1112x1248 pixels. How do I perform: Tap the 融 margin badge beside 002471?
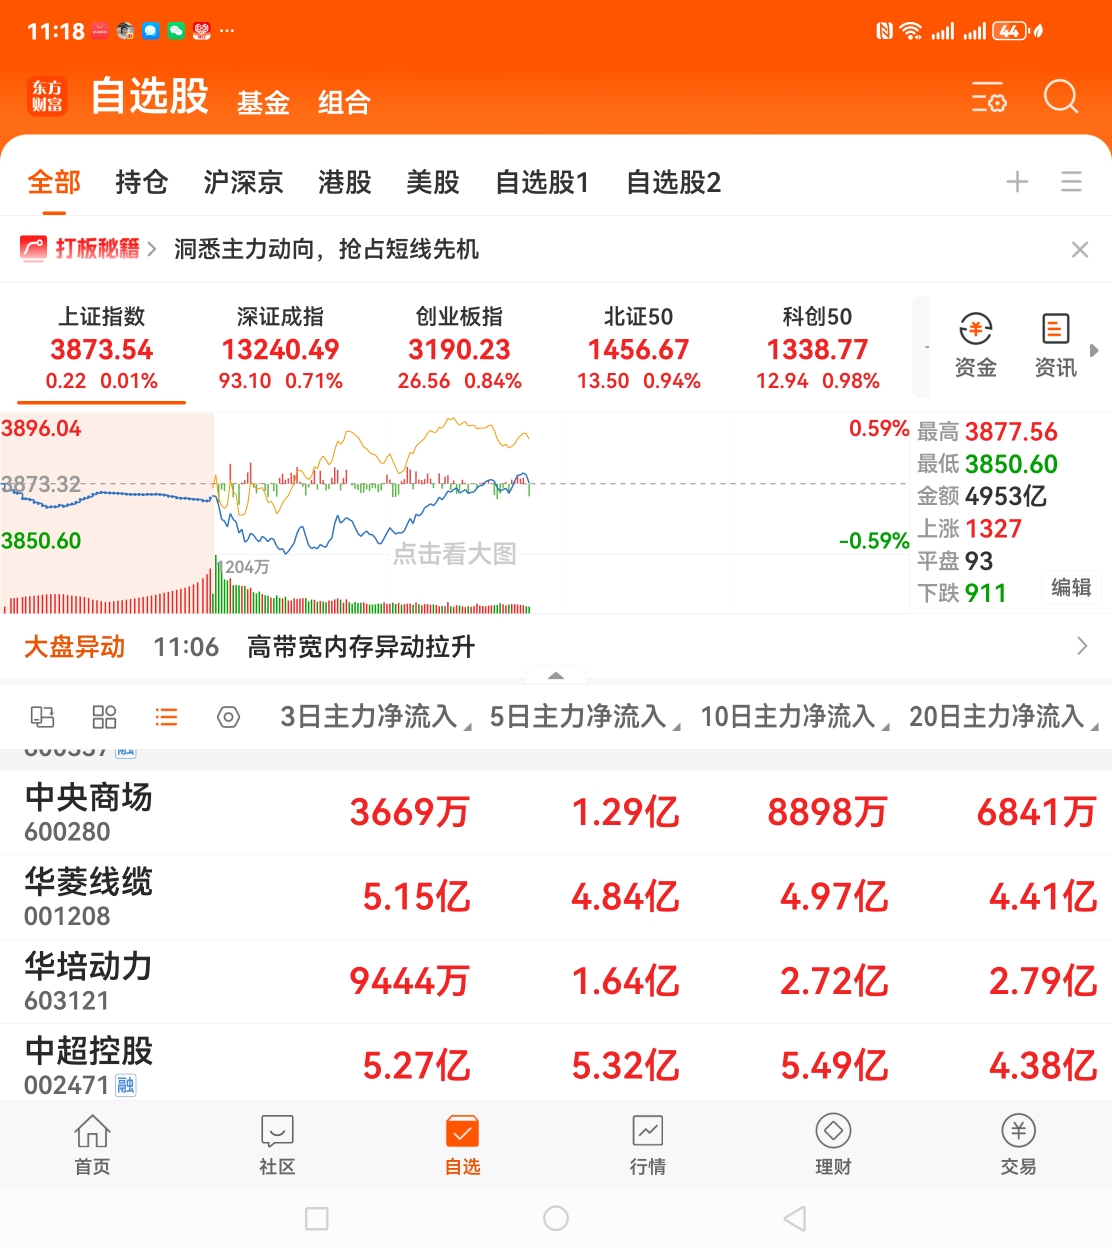(x=126, y=1085)
